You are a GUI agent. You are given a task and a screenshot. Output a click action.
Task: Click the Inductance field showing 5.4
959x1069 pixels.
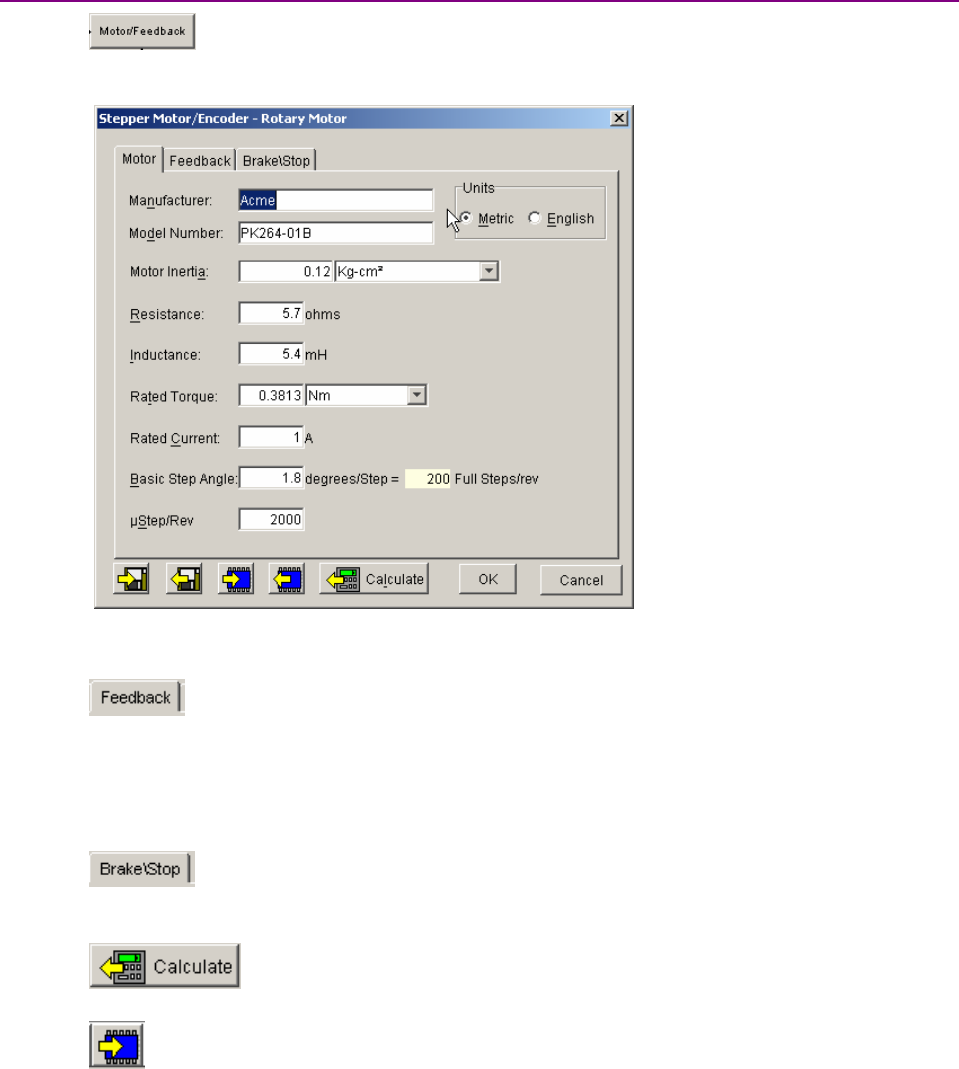click(271, 355)
